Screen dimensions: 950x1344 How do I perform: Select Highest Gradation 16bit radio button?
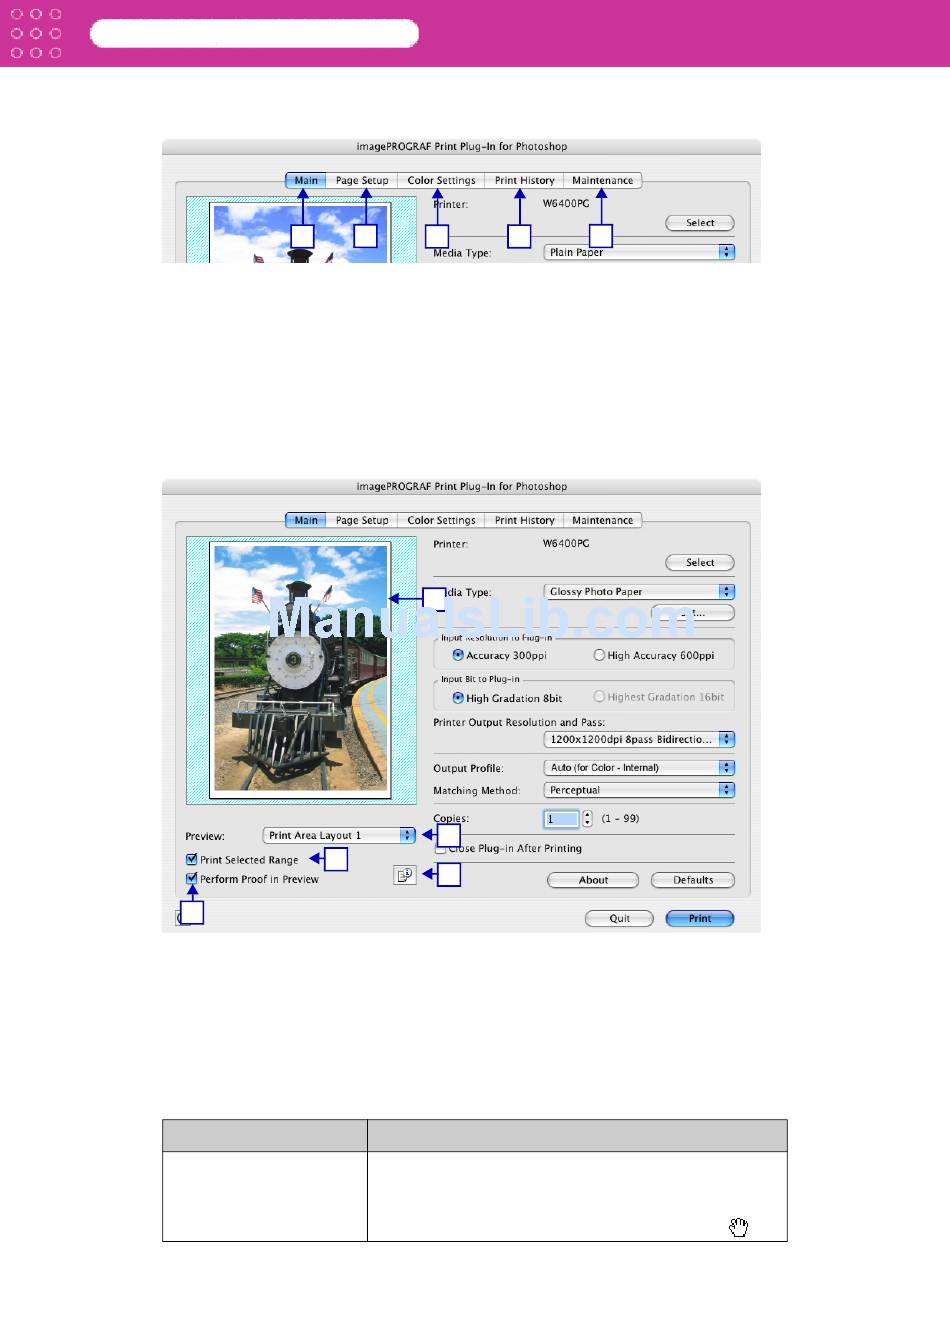pyautogui.click(x=599, y=697)
